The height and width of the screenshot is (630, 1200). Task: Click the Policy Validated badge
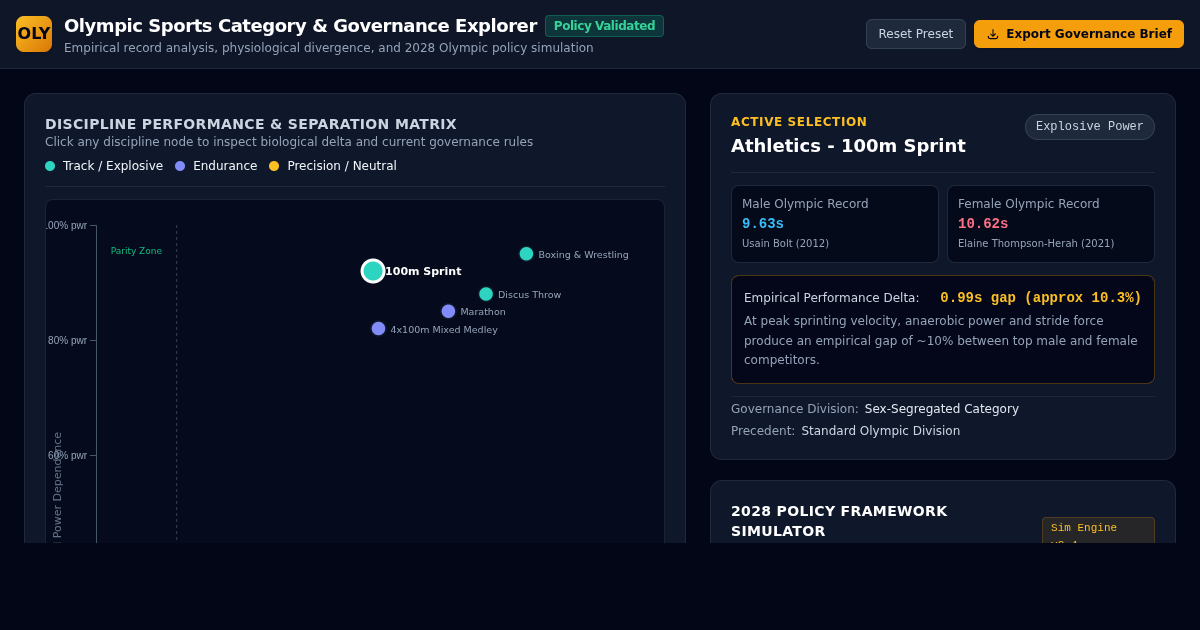tap(604, 26)
